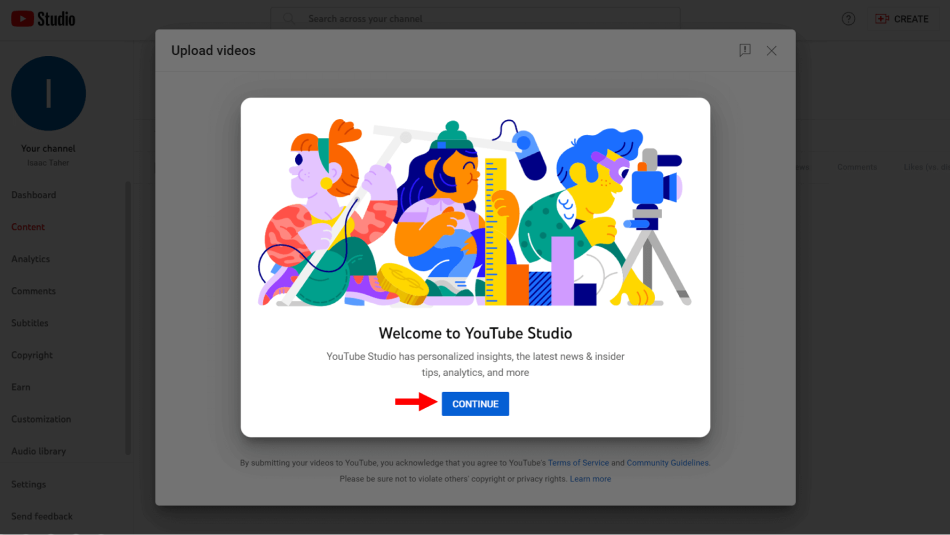Click the Learn more link
The width and height of the screenshot is (950, 535).
pos(590,479)
